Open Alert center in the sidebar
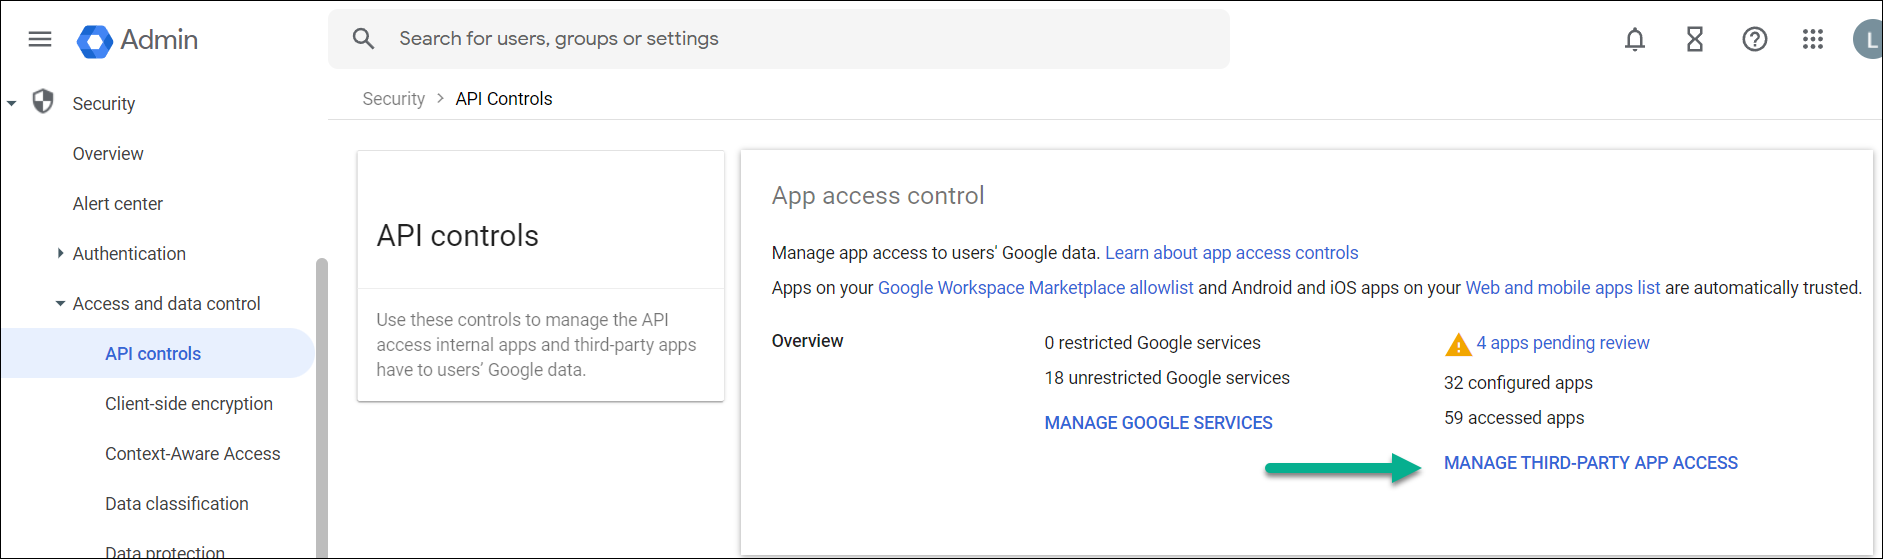1883x559 pixels. pyautogui.click(x=118, y=204)
